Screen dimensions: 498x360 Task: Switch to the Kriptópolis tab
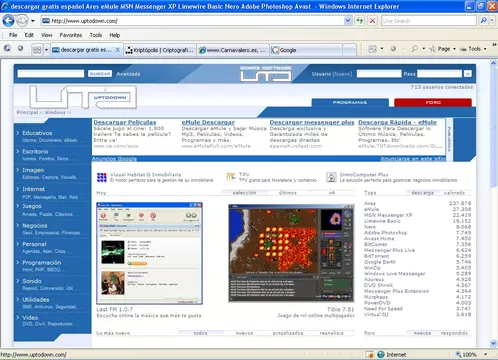click(x=160, y=50)
